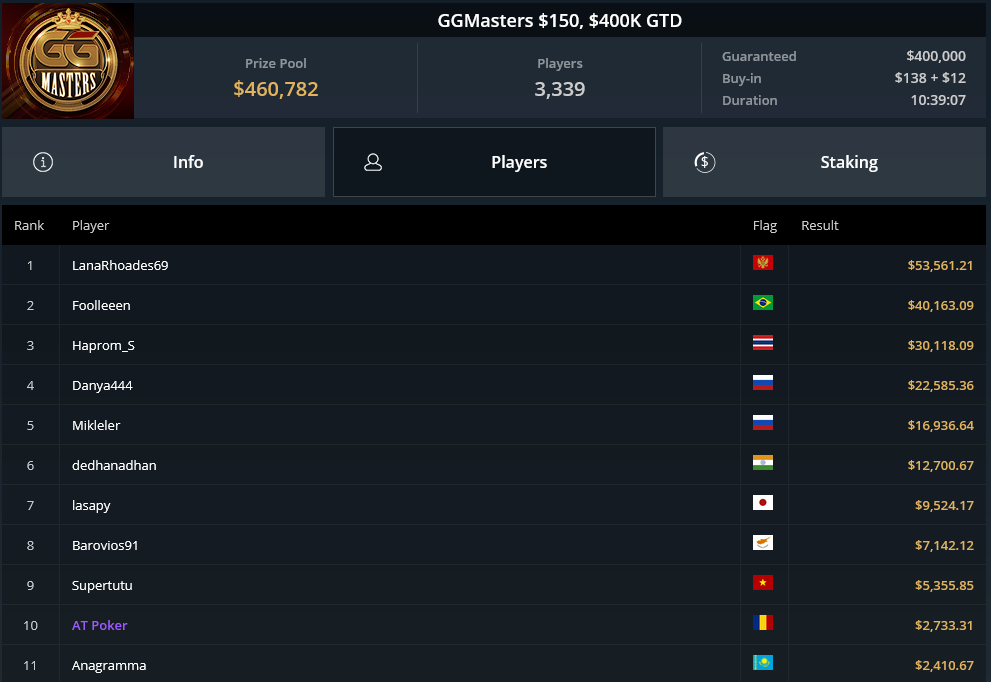Click the Thailand flag next to Haprom_S

[763, 343]
